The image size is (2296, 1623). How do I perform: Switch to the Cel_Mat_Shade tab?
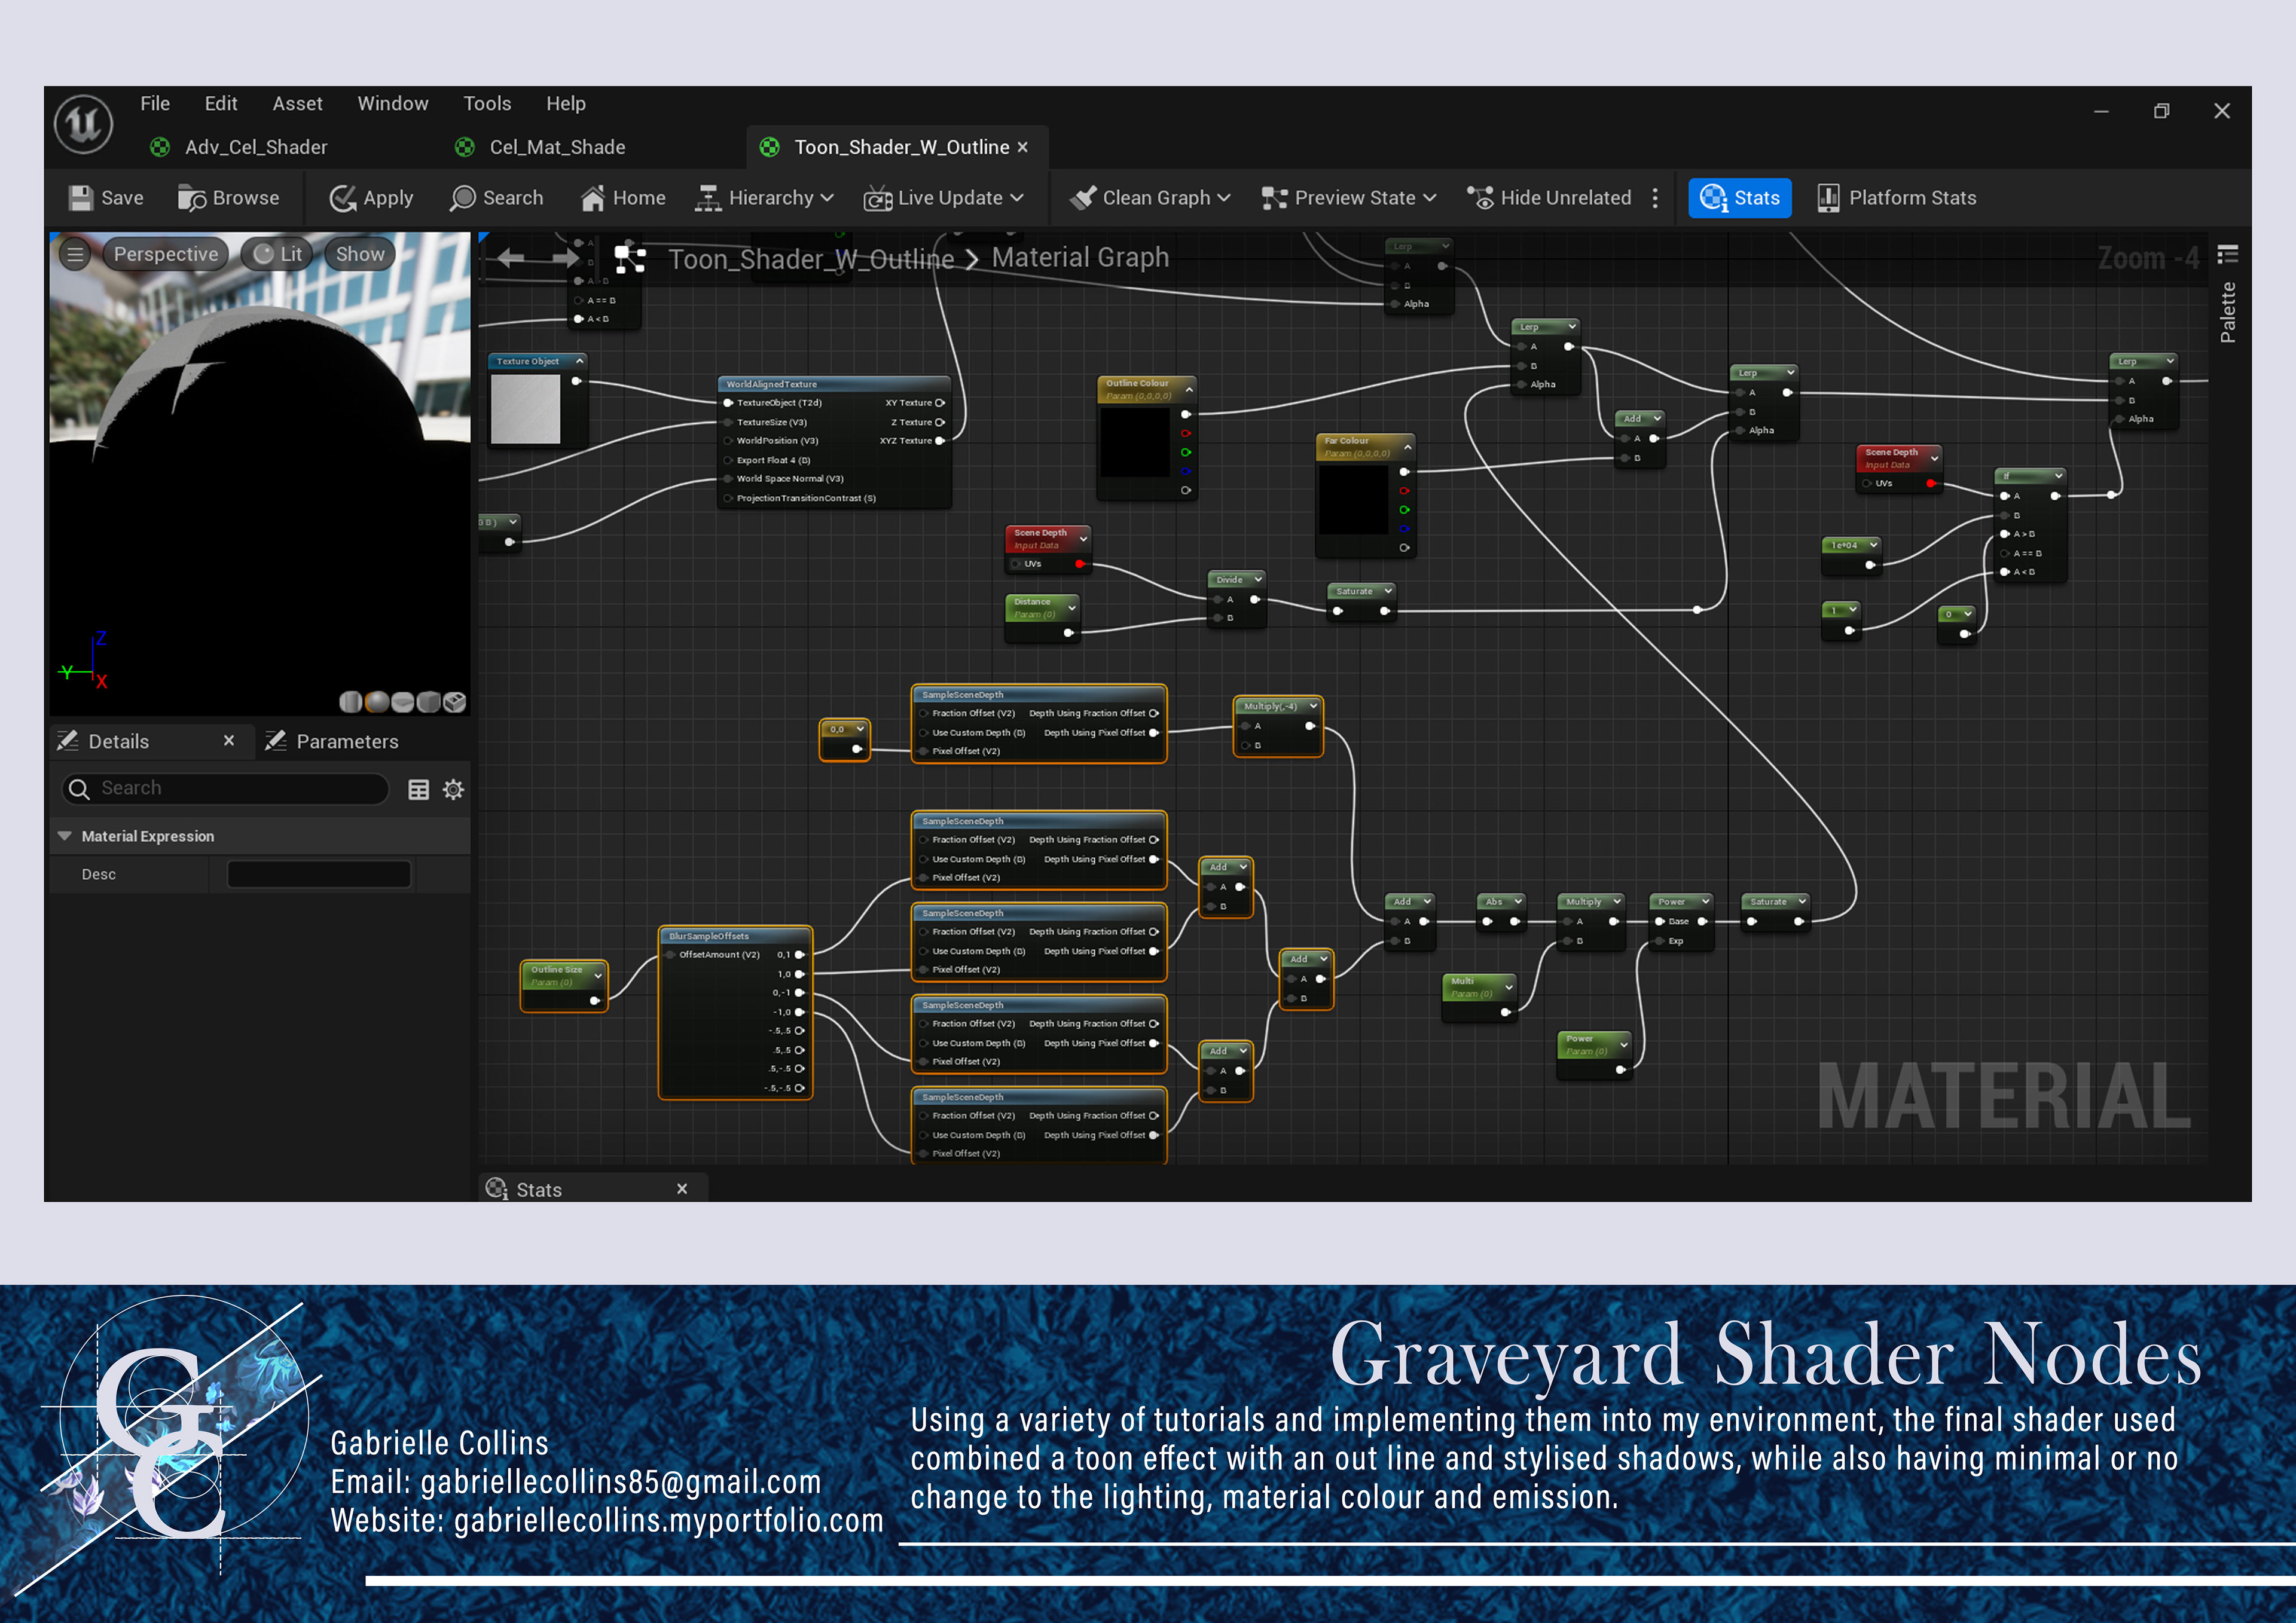pyautogui.click(x=556, y=147)
